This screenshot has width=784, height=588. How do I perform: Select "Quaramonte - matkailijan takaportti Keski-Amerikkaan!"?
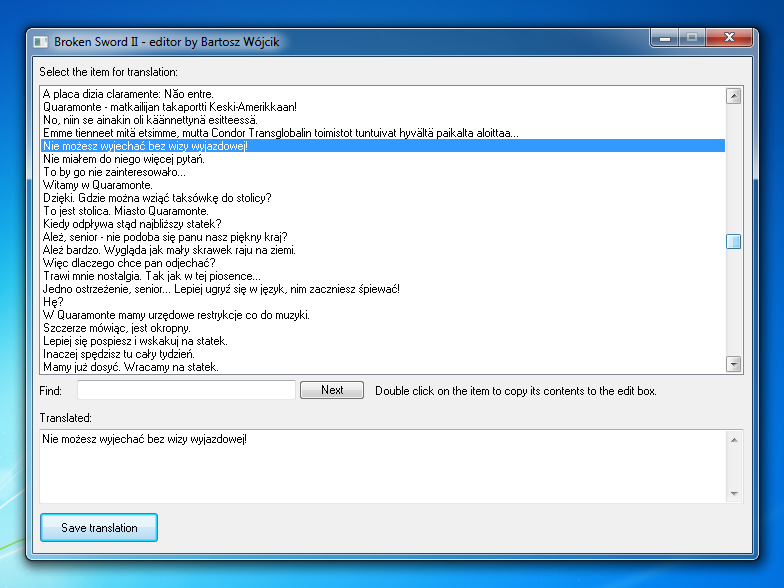point(382,107)
